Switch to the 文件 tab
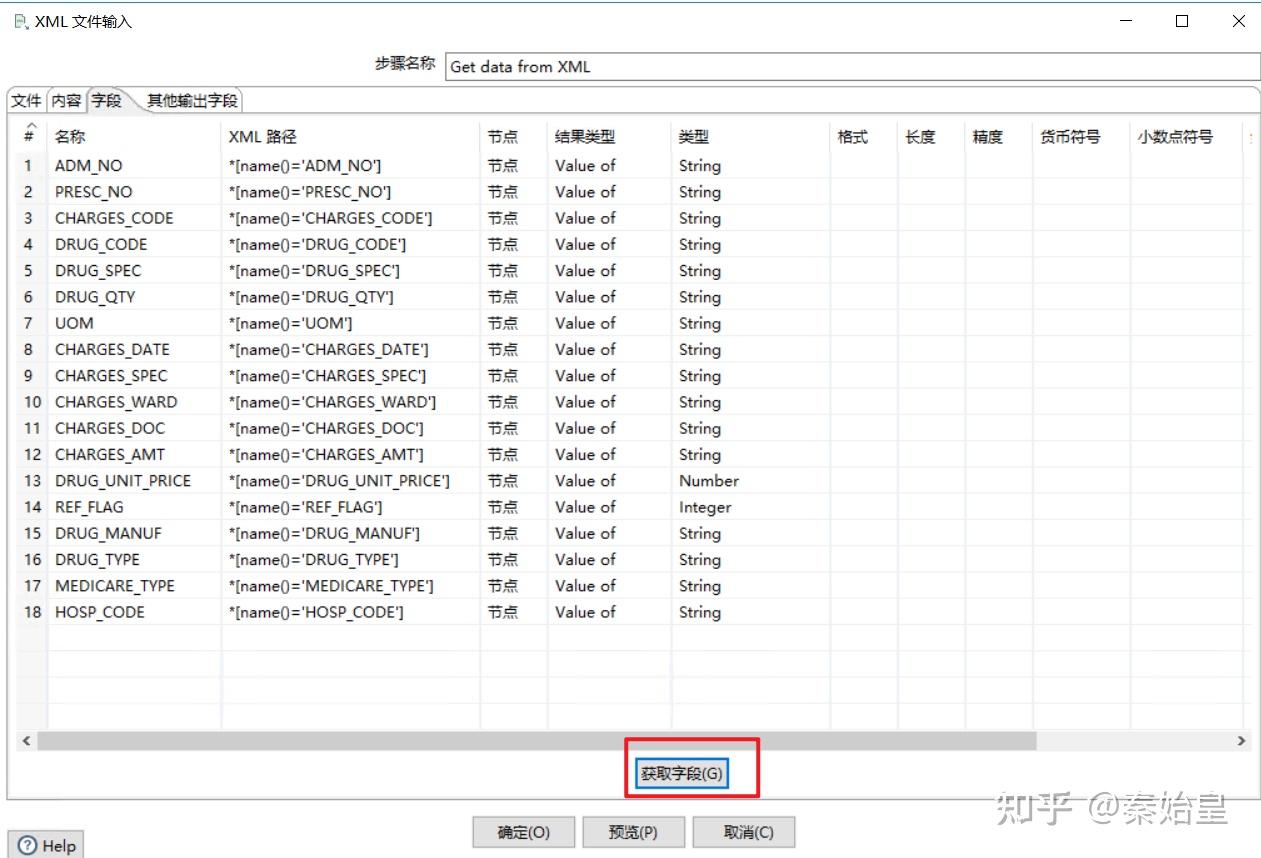1261x858 pixels. pyautogui.click(x=25, y=100)
